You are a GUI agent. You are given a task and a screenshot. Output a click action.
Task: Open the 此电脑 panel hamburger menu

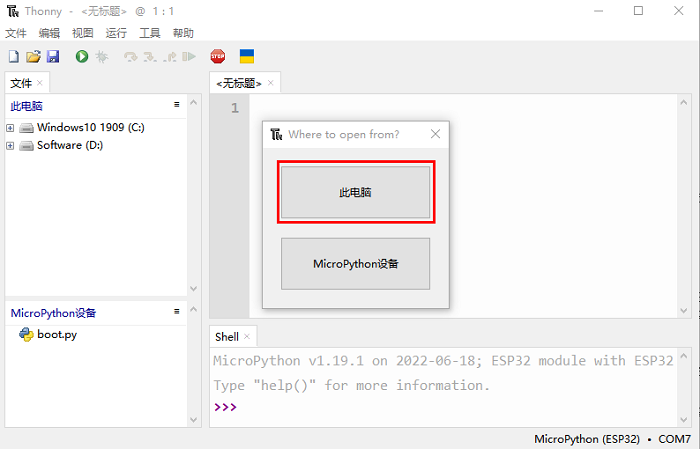click(x=176, y=104)
